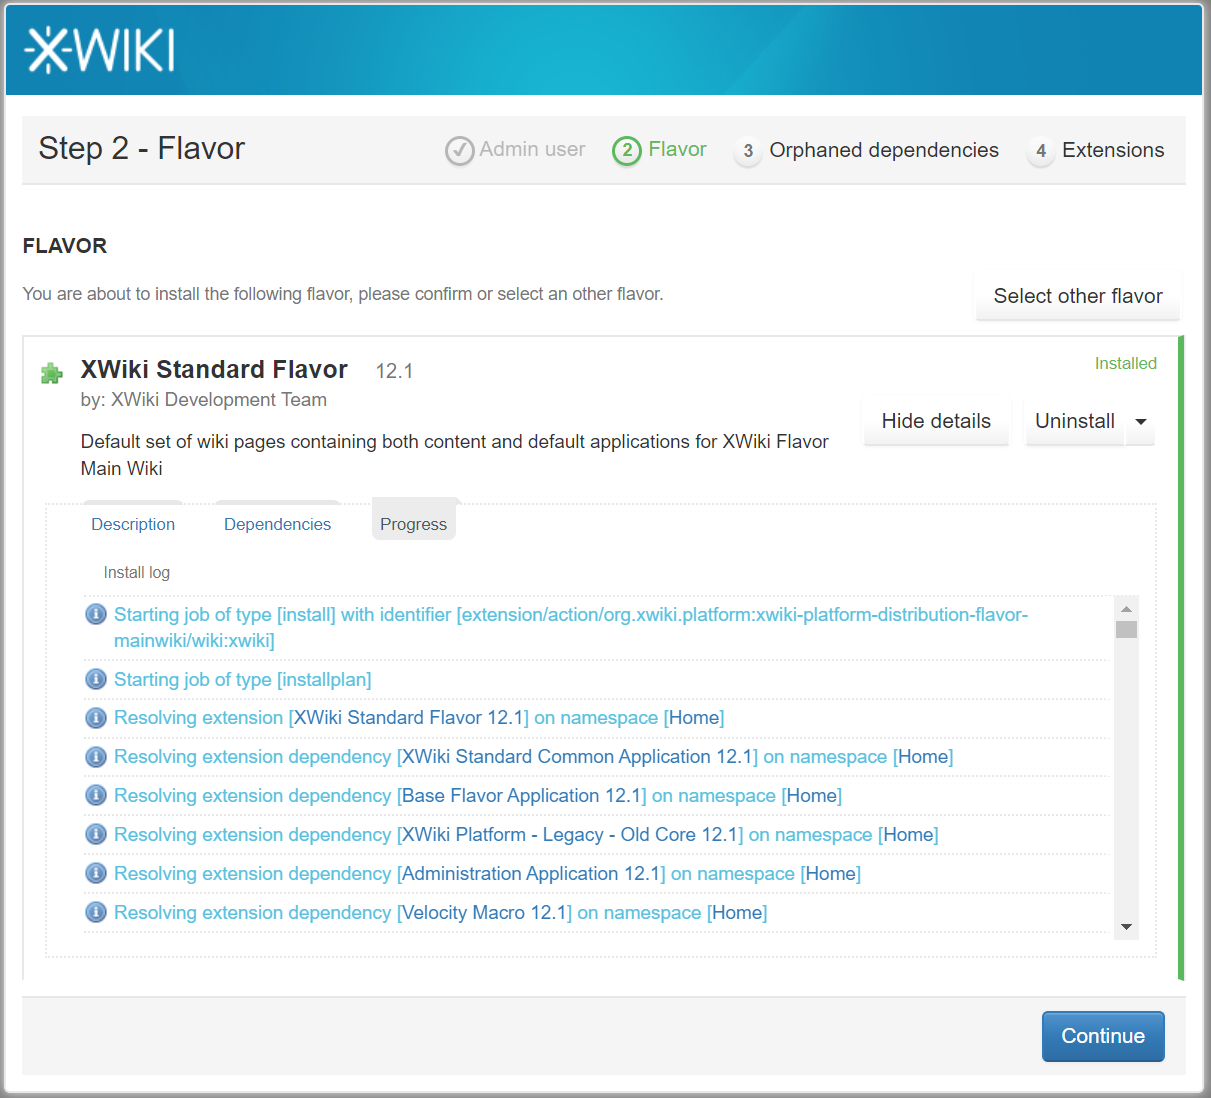Click the version number '12.1'

394,371
